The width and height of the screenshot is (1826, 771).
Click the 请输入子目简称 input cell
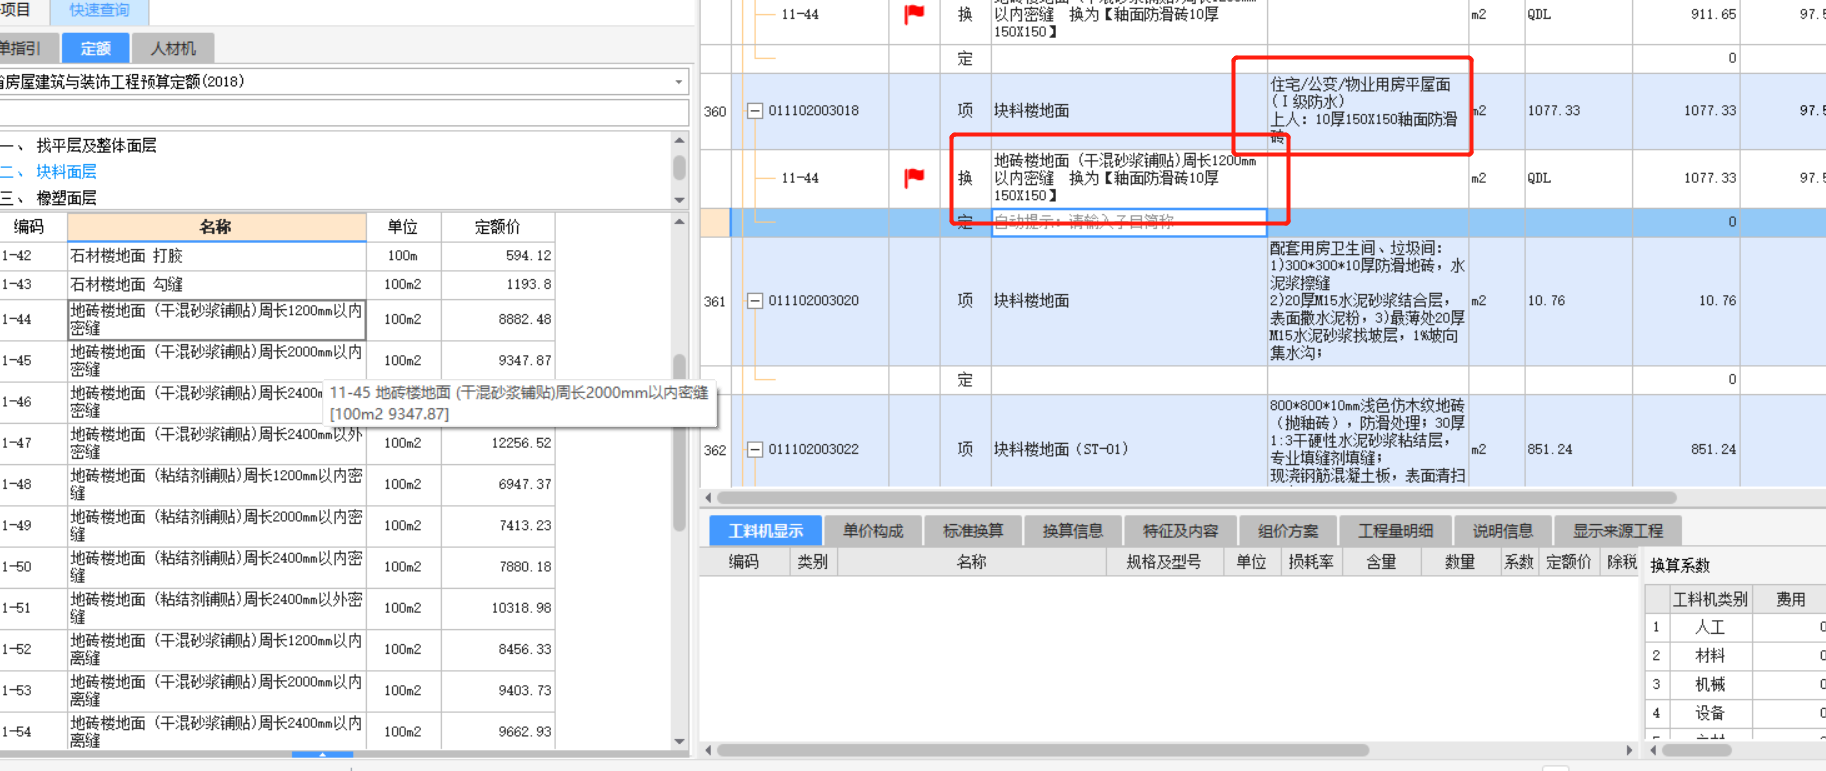click(1128, 222)
